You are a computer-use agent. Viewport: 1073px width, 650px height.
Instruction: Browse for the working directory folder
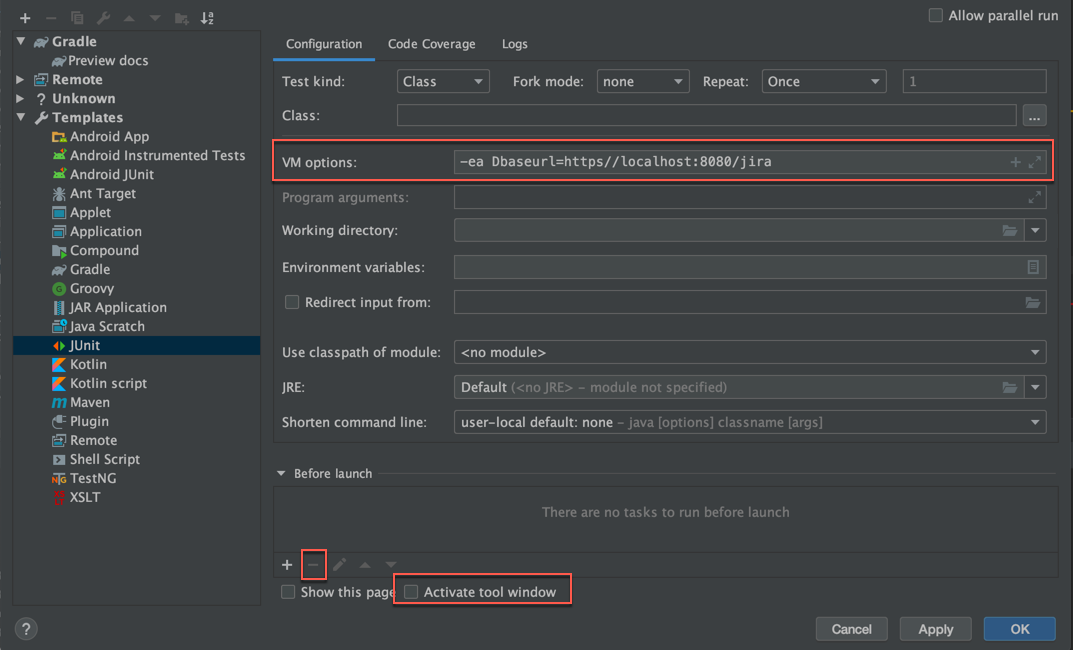pyautogui.click(x=1009, y=231)
